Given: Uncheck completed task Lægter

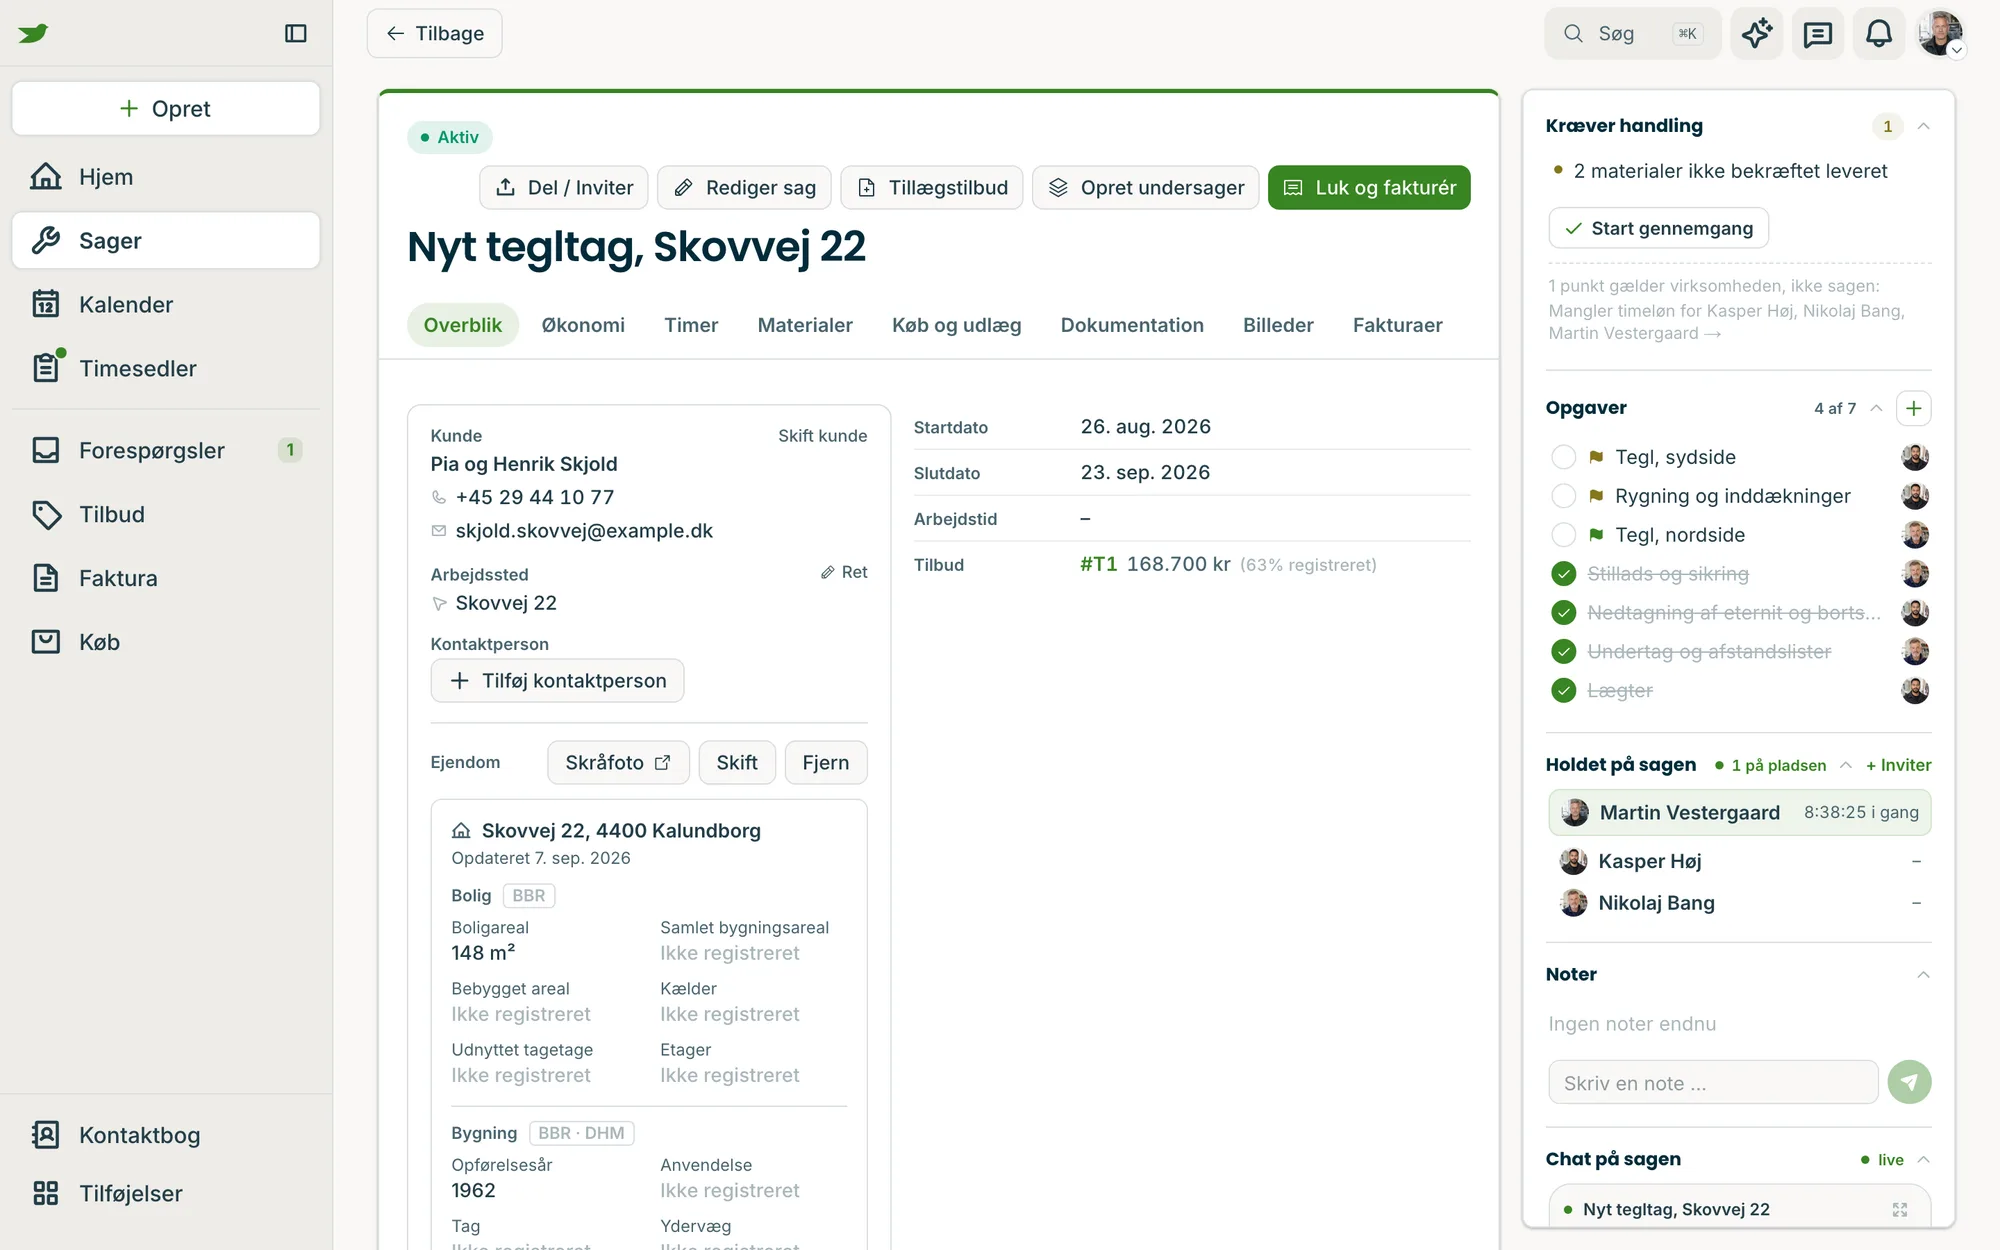Looking at the screenshot, I should (1564, 691).
